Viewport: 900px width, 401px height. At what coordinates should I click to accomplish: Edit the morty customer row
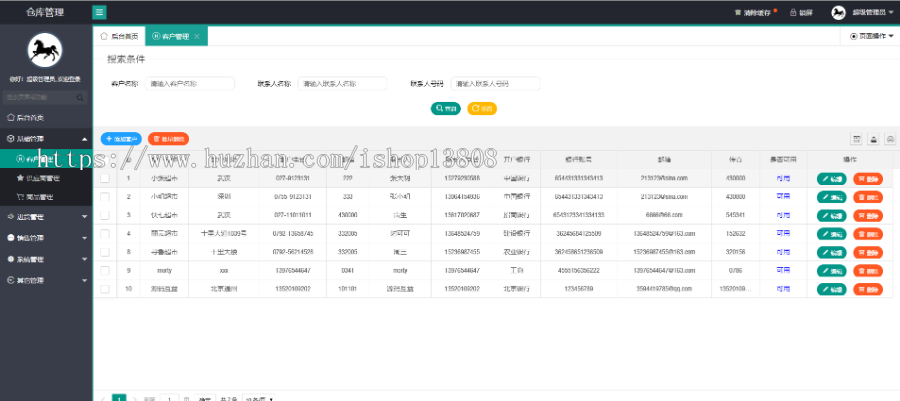832,271
